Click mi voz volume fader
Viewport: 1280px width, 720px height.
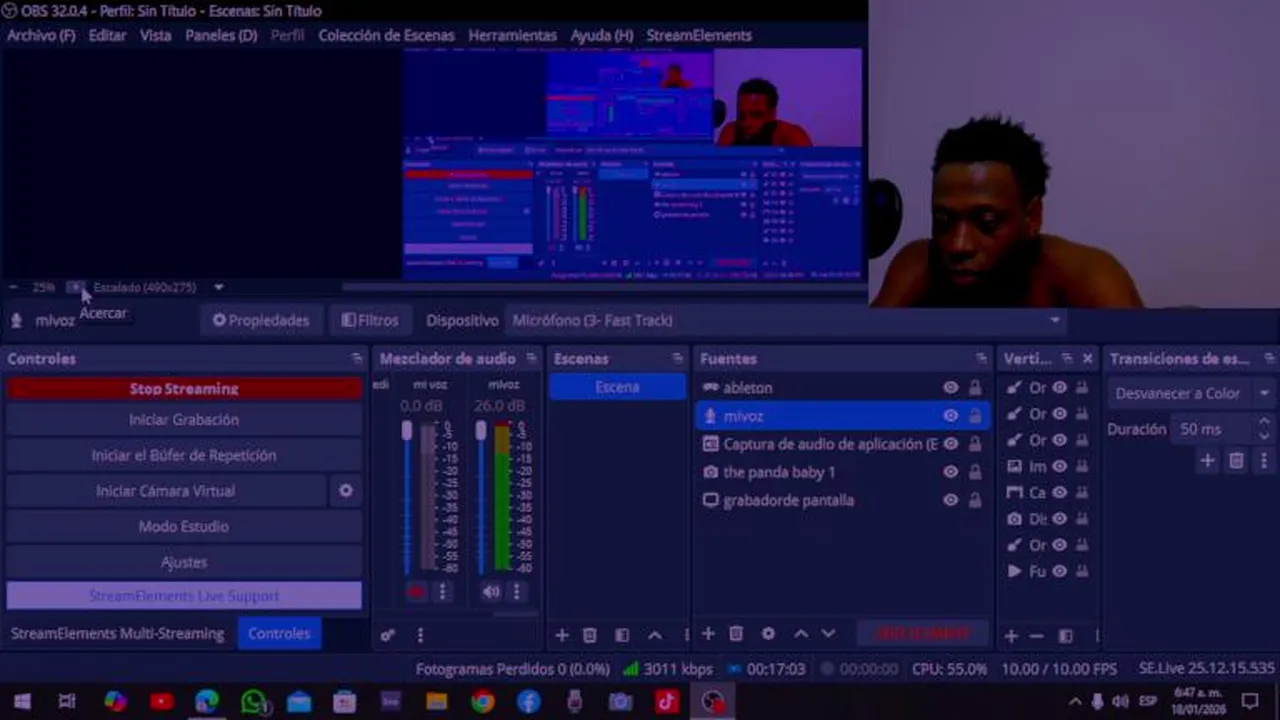click(407, 431)
